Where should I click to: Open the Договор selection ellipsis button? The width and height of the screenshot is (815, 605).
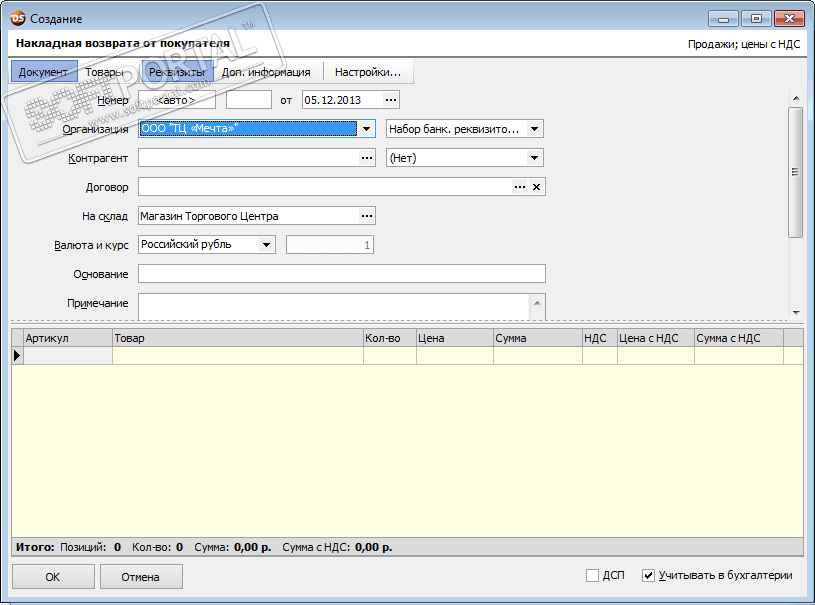pyautogui.click(x=520, y=187)
